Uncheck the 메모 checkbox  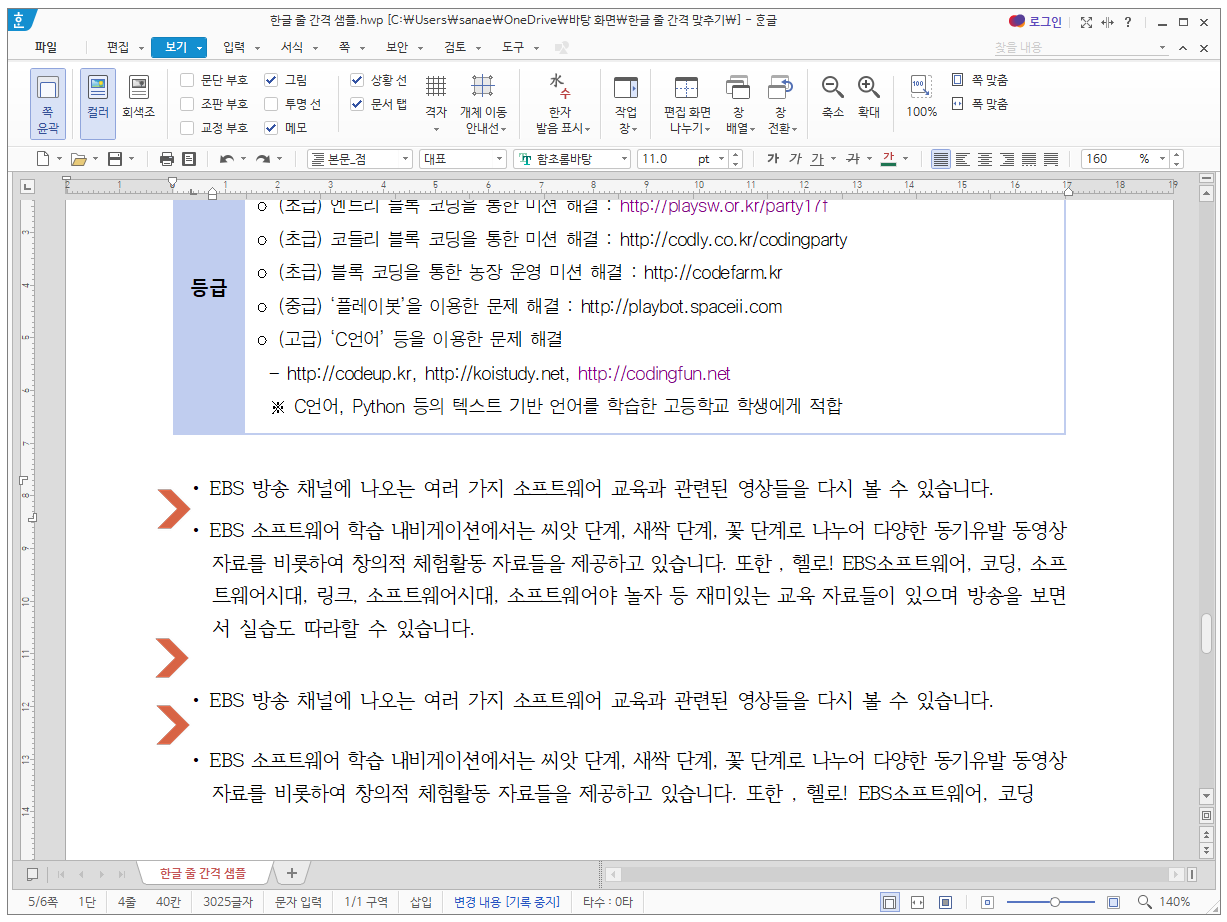click(x=271, y=128)
